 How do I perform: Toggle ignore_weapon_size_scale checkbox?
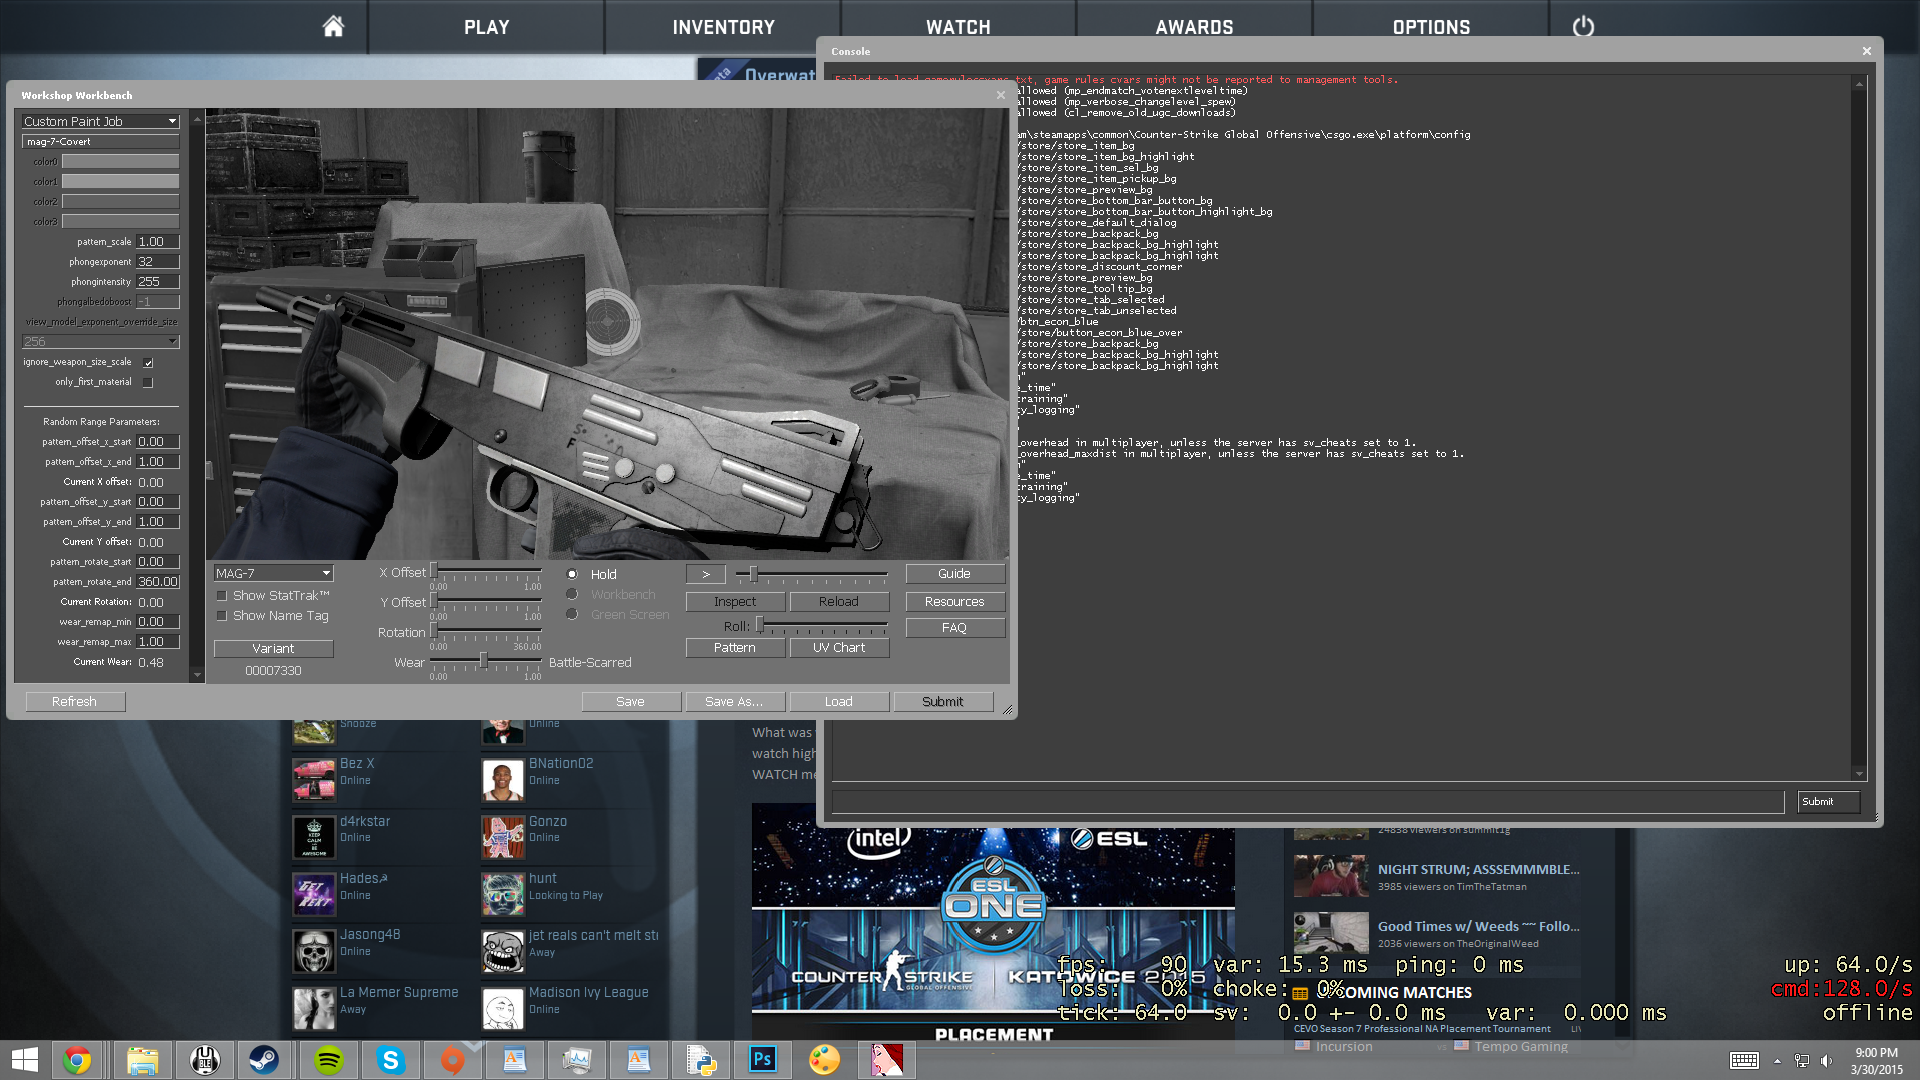pos(148,362)
